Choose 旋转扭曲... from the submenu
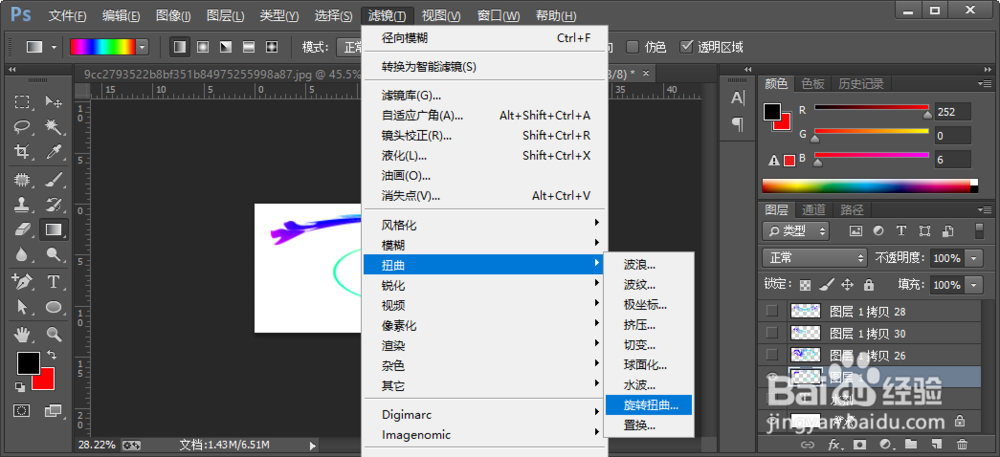 [649, 404]
